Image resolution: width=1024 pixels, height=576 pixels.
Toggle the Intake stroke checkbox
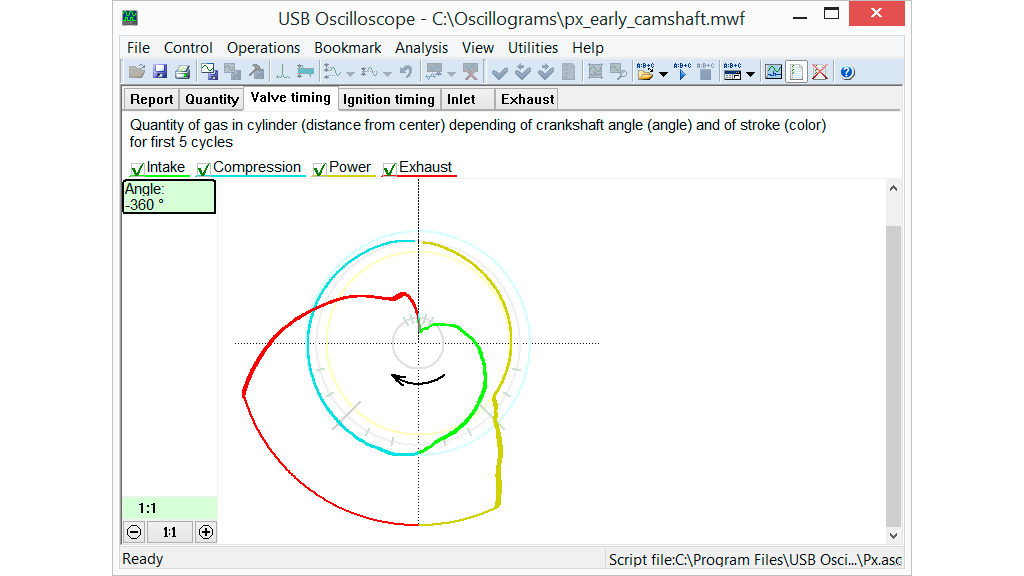(137, 168)
